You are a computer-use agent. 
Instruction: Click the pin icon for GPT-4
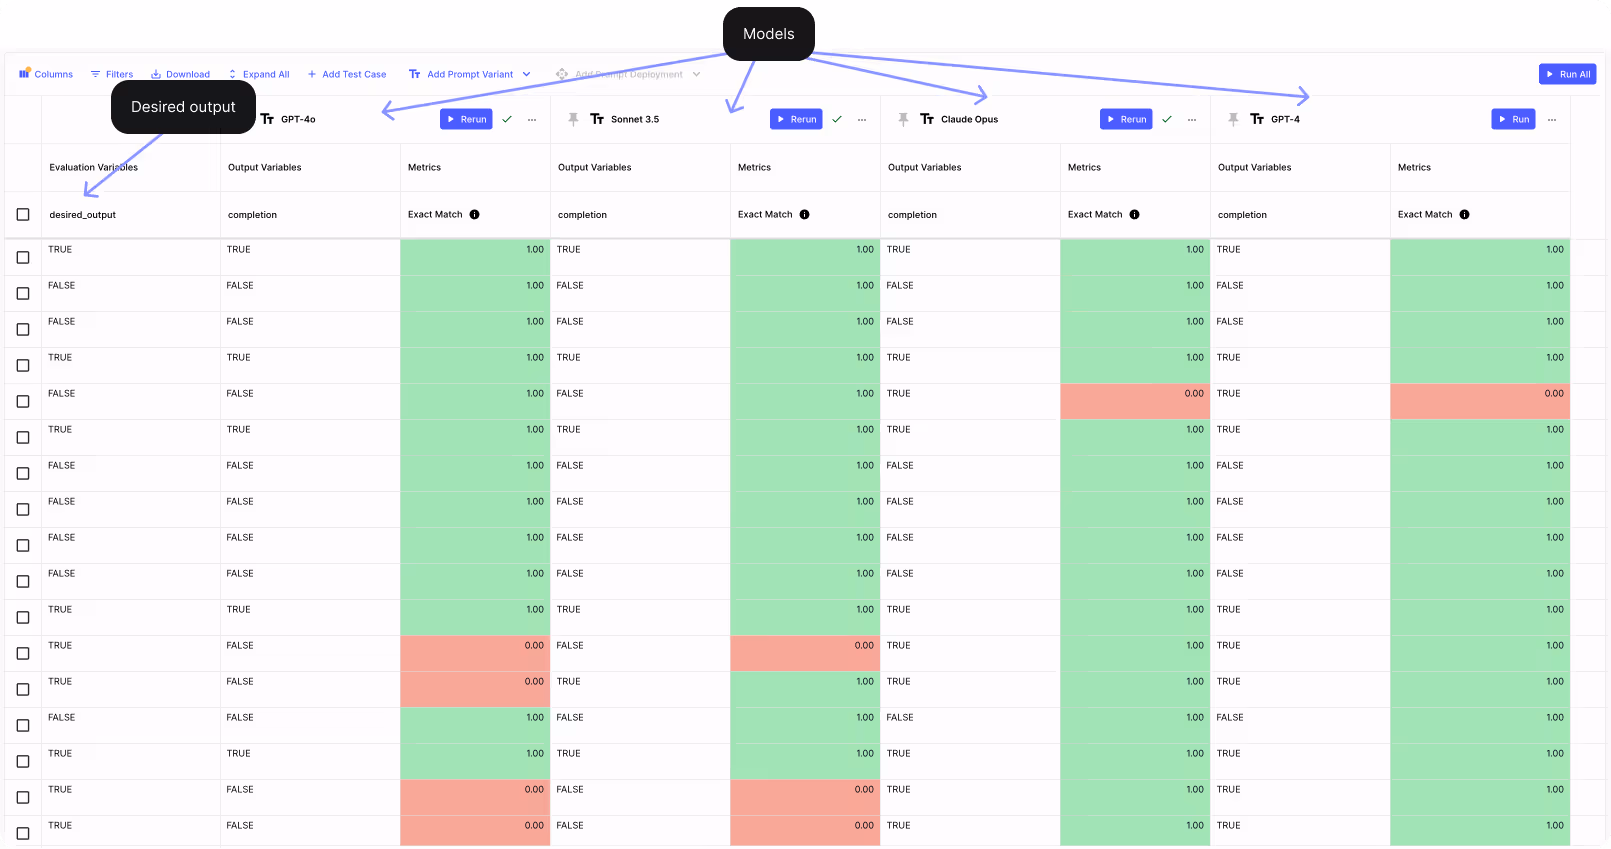coord(1233,119)
